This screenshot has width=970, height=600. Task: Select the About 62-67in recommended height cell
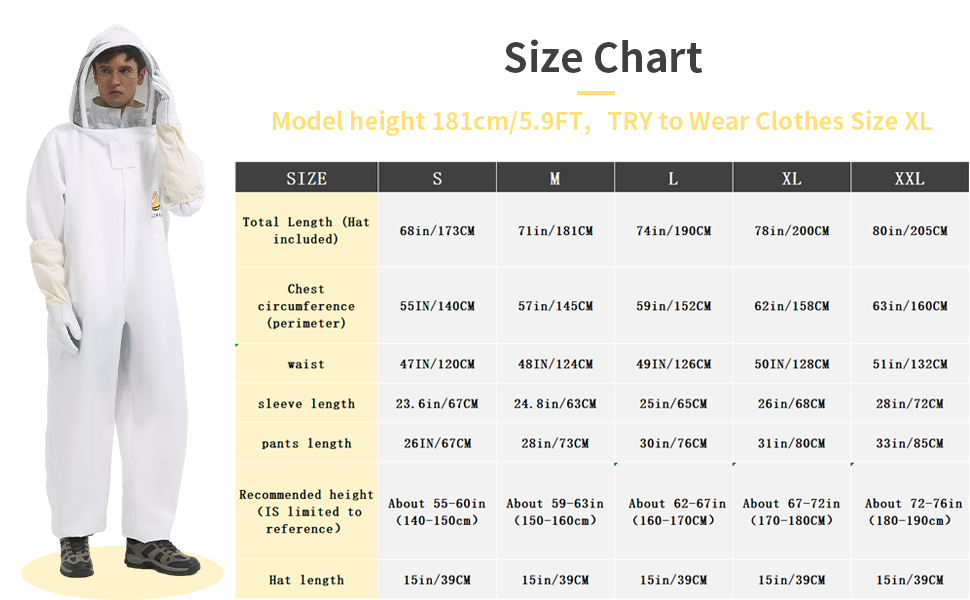(x=673, y=511)
